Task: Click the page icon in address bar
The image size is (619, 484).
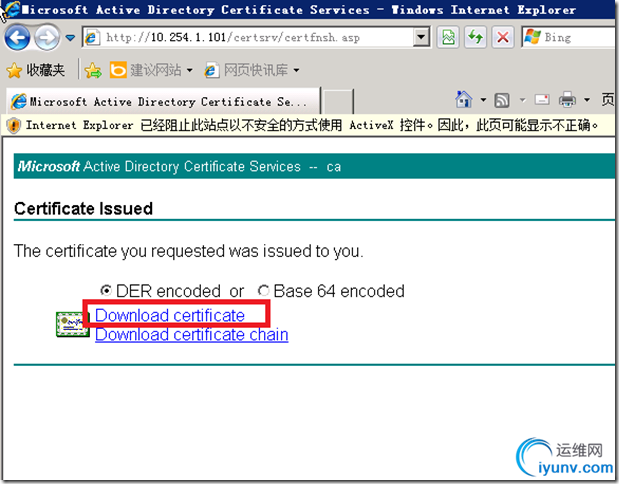Action: pyautogui.click(x=91, y=38)
